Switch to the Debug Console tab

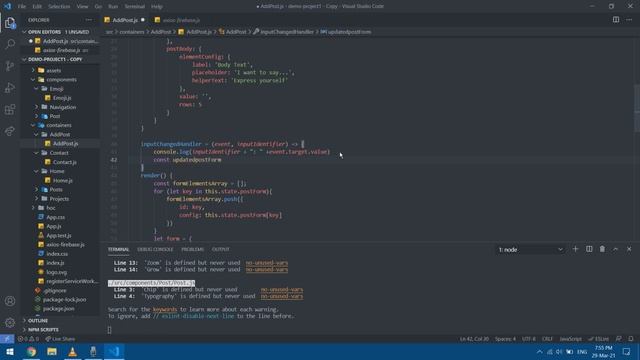[x=155, y=249]
